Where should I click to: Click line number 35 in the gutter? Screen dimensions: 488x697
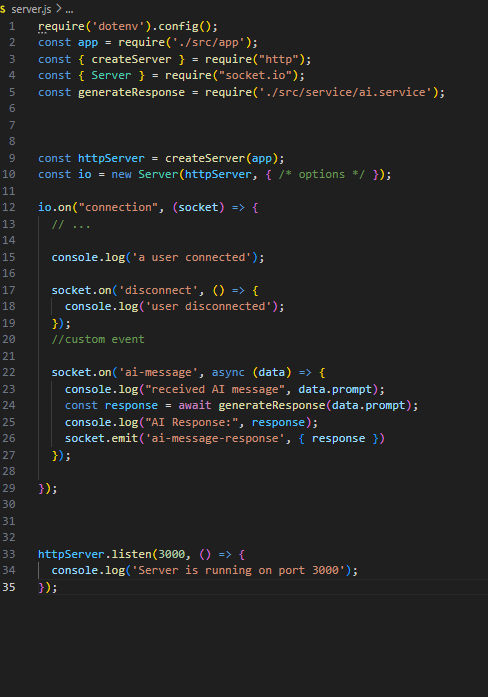point(8,587)
